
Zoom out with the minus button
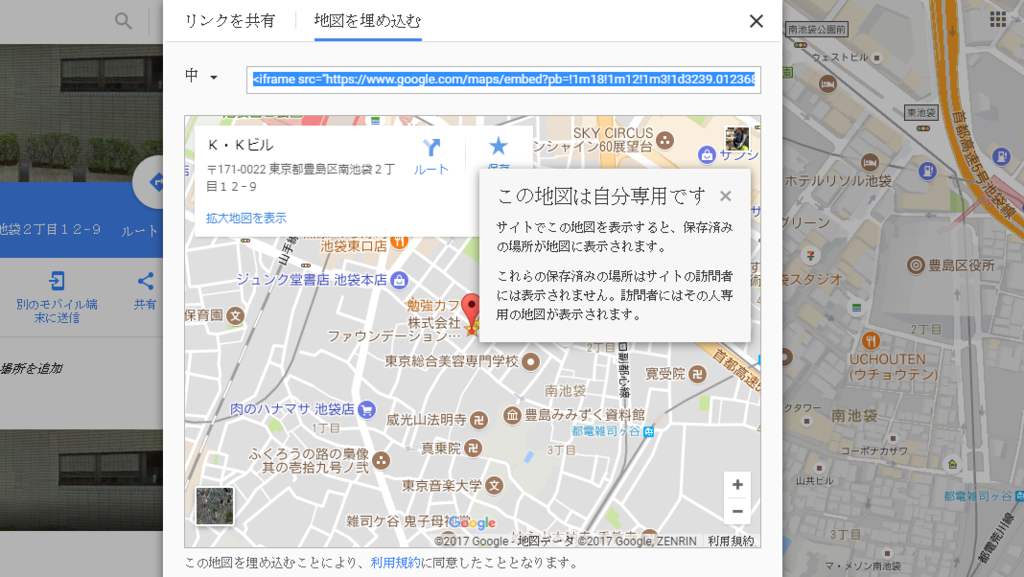[737, 511]
